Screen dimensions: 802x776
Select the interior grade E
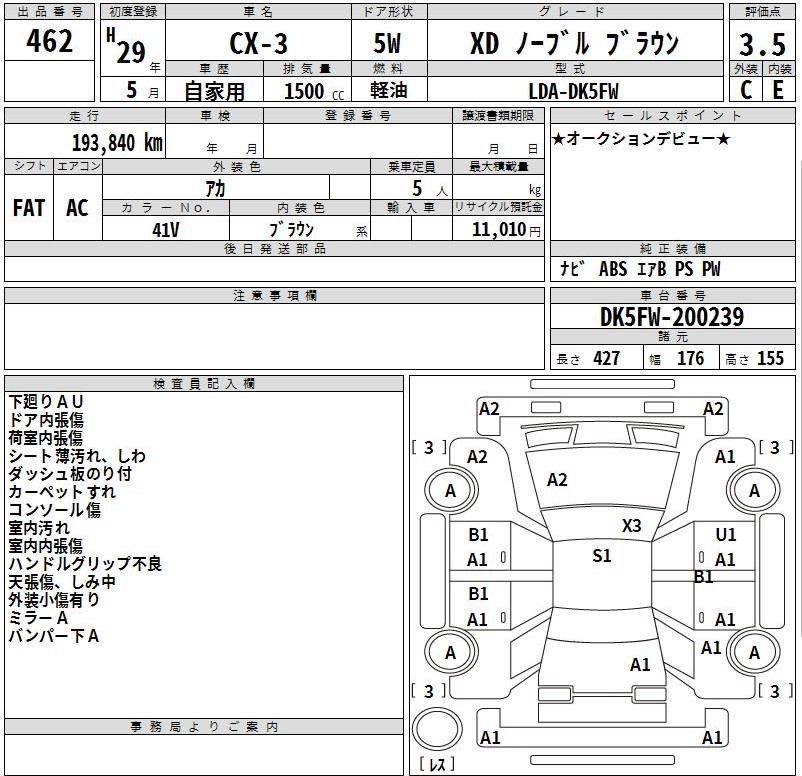tap(778, 90)
